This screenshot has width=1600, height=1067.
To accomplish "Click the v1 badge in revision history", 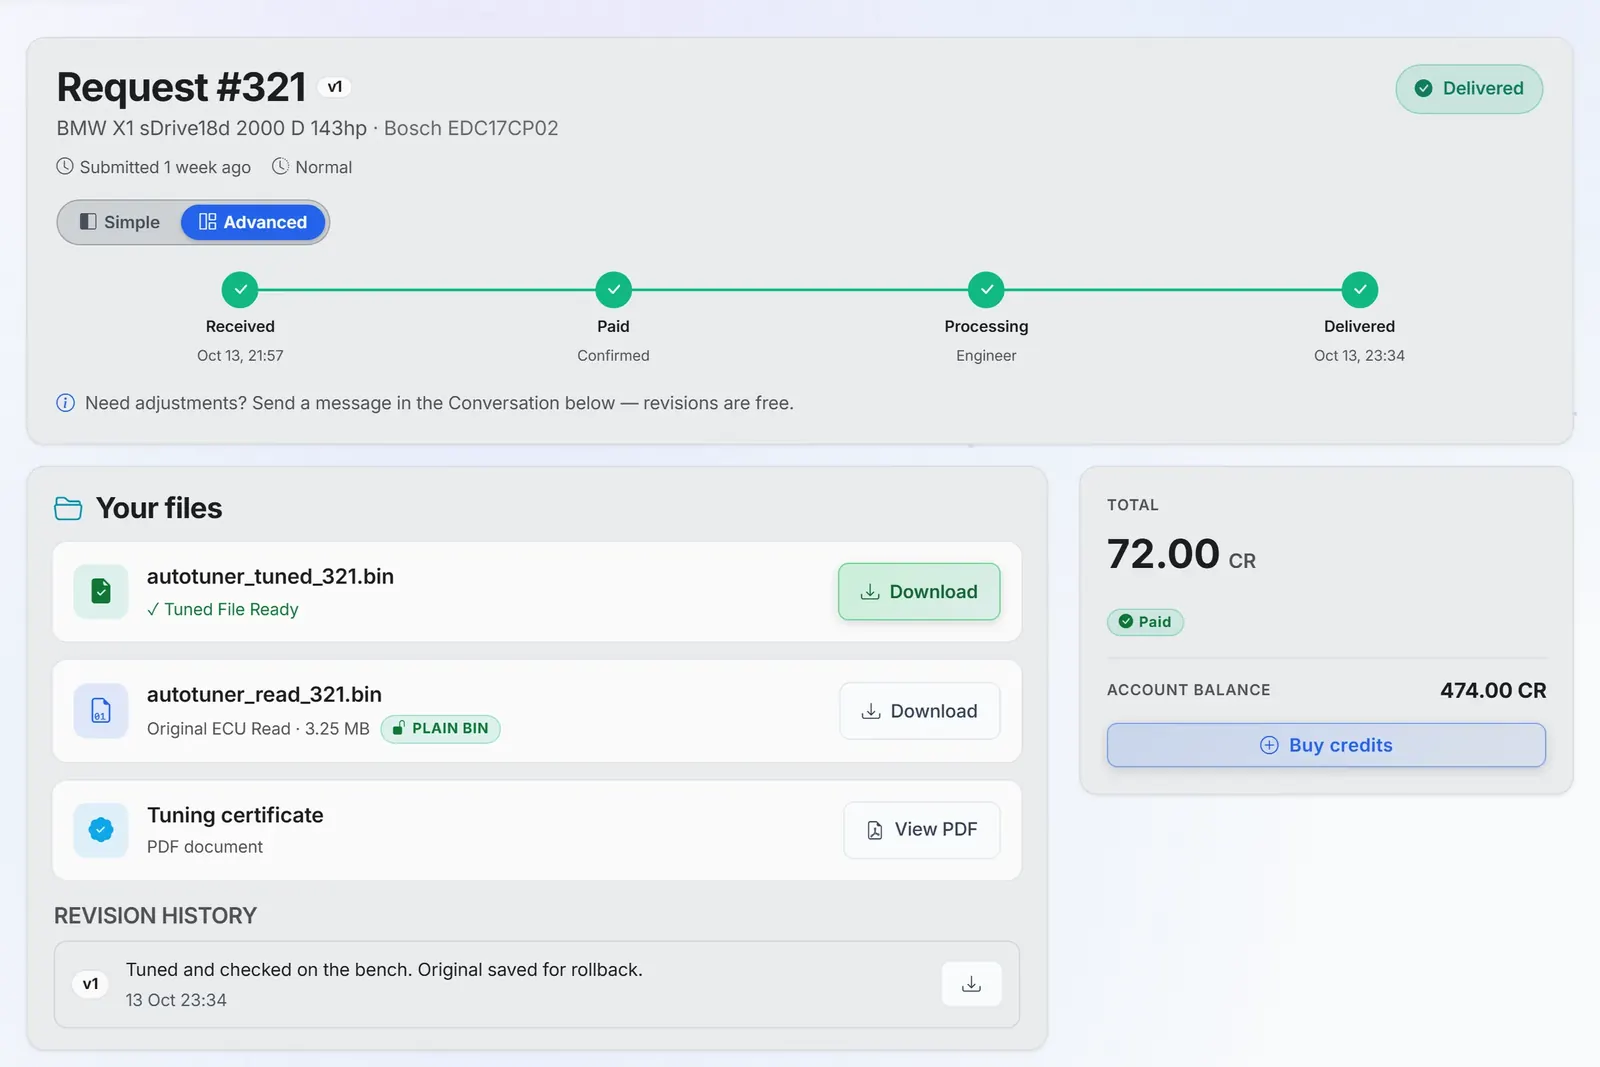I will [x=91, y=984].
